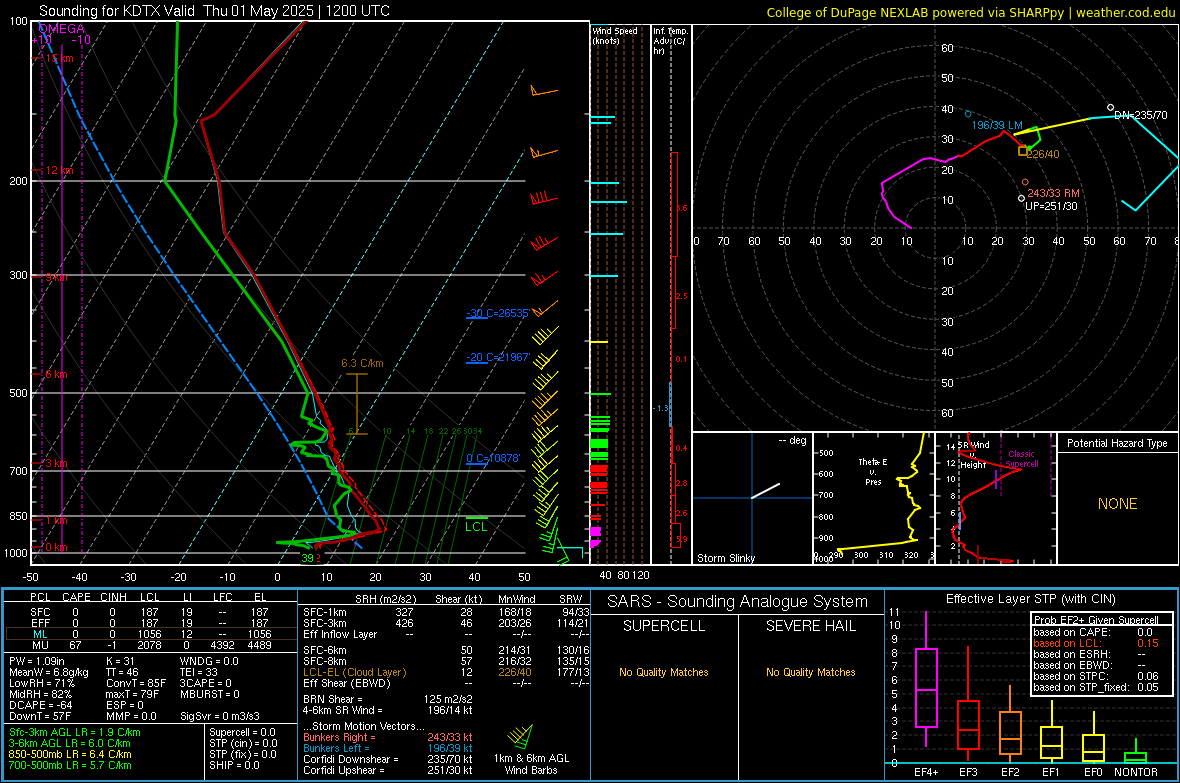Select the 850 pressure level label
Image resolution: width=1180 pixels, height=783 pixels.
click(x=18, y=516)
